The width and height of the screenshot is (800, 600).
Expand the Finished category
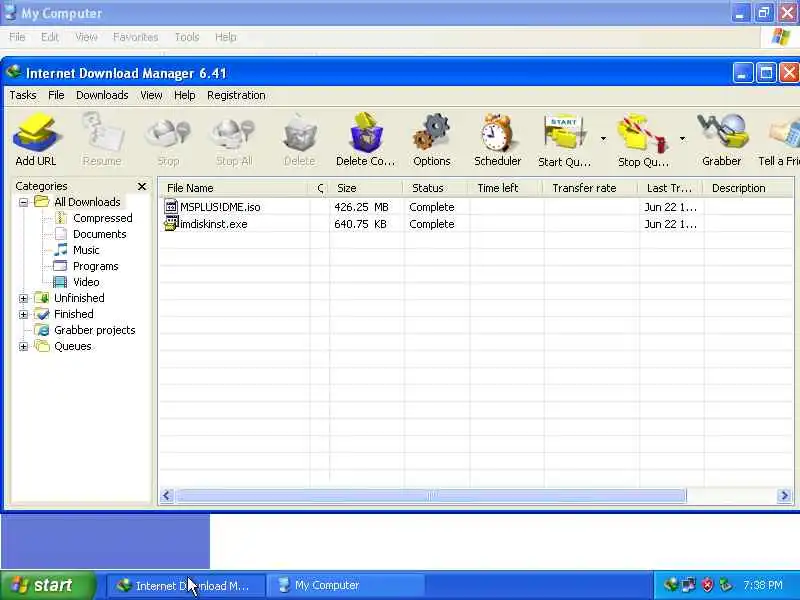click(x=23, y=315)
